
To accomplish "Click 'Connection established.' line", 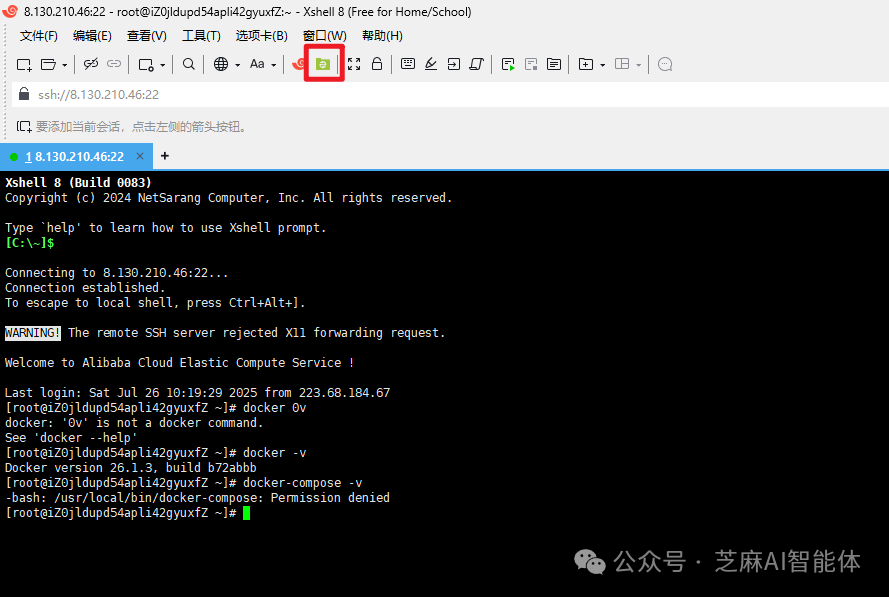I will pyautogui.click(x=85, y=288).
